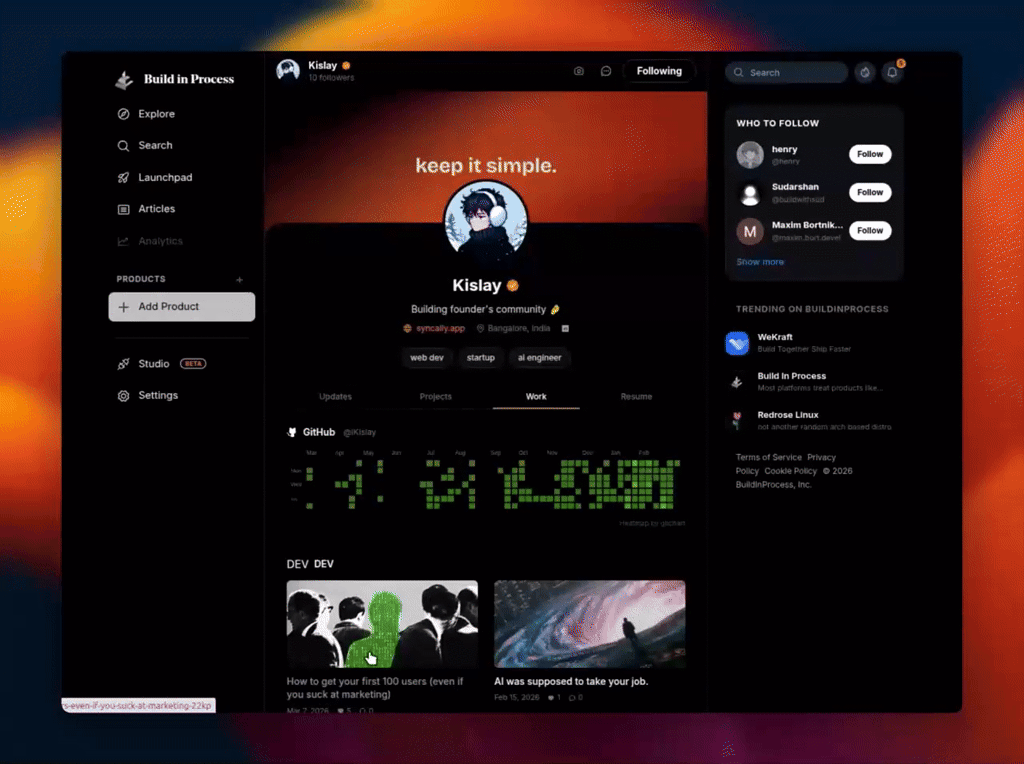Click the ai engineer tag
This screenshot has width=1024, height=764.
539,358
